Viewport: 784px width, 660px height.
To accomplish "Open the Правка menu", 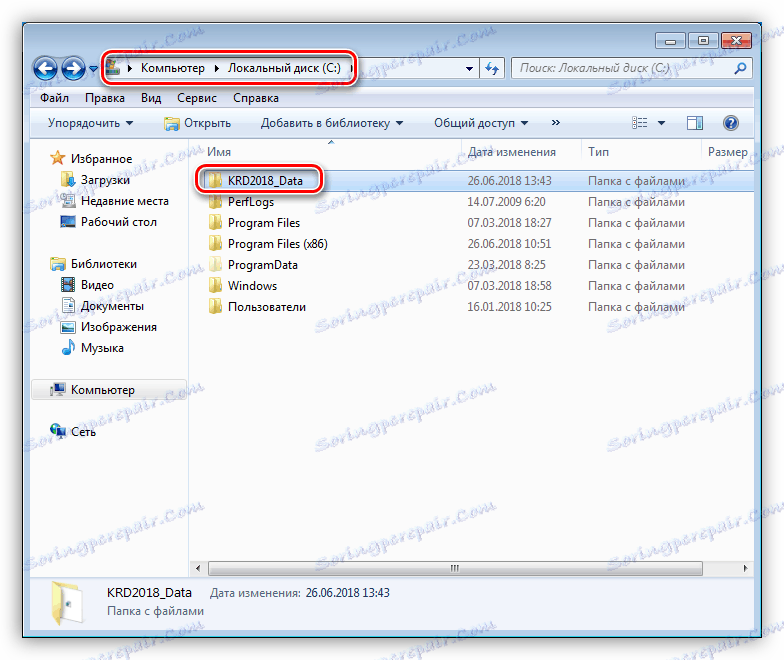I will click(x=104, y=98).
